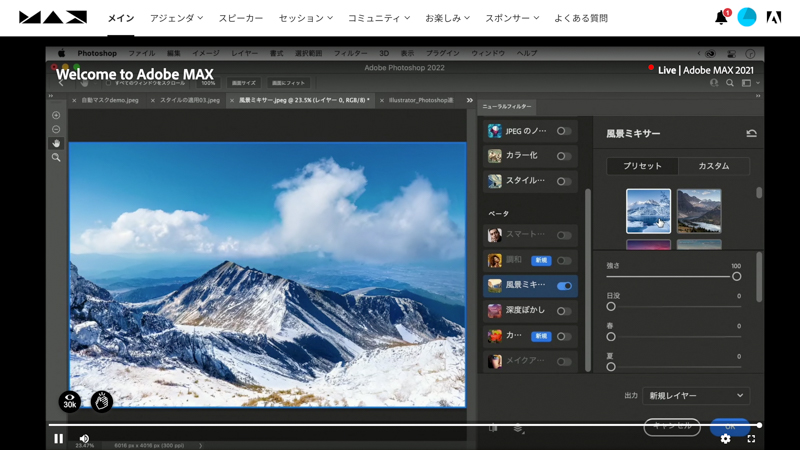The width and height of the screenshot is (800, 450).
Task: Toggle the JPEG のノイズ filter switch
Action: click(x=564, y=131)
